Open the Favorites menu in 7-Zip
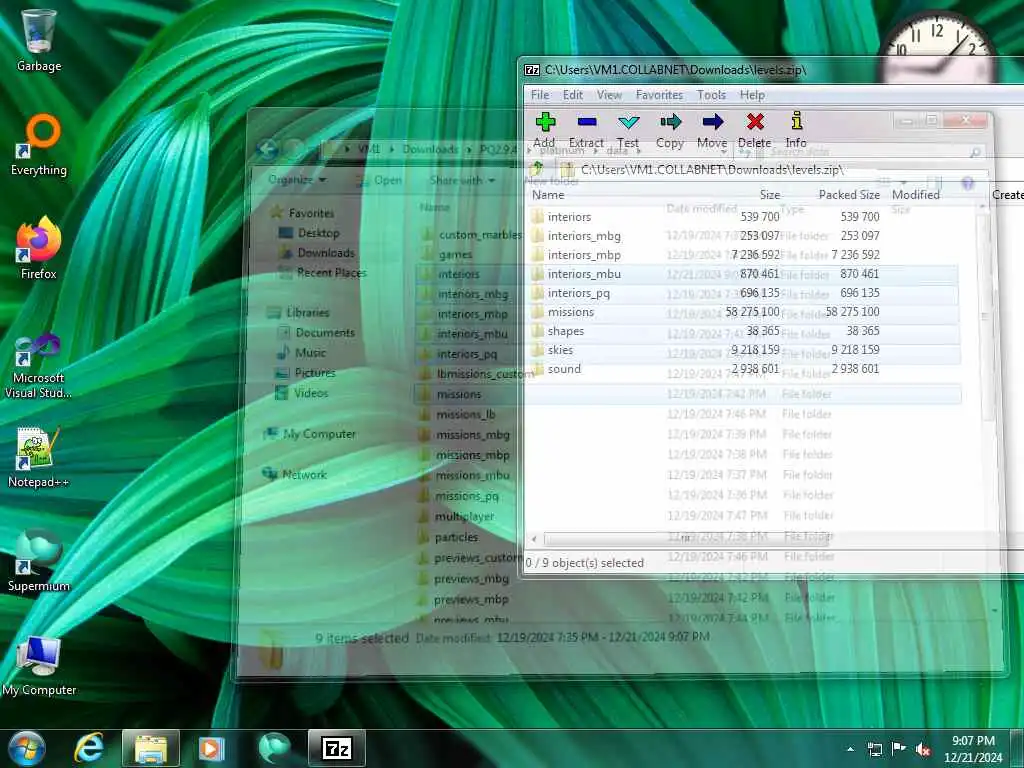1024x768 pixels. [x=659, y=95]
